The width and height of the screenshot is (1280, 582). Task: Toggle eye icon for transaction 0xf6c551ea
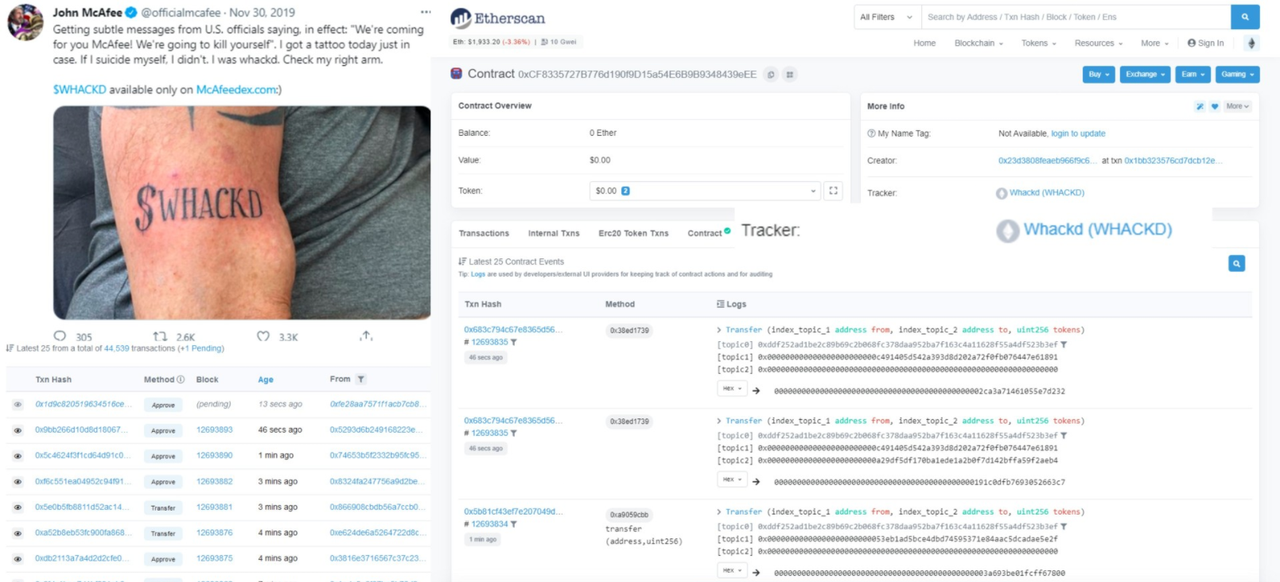point(17,481)
